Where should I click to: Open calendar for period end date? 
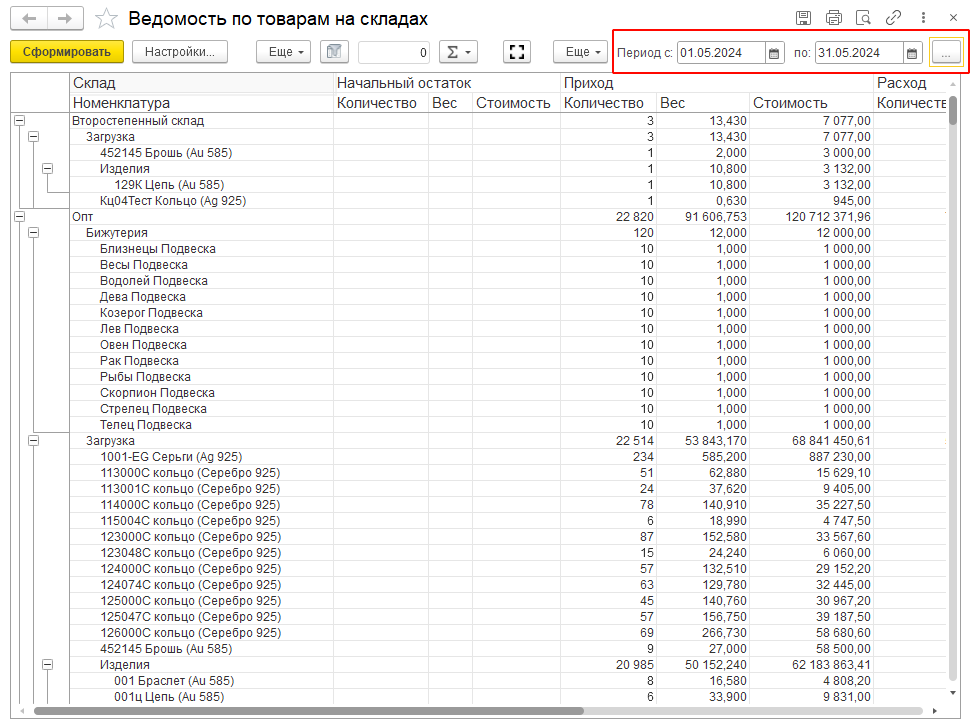point(912,53)
